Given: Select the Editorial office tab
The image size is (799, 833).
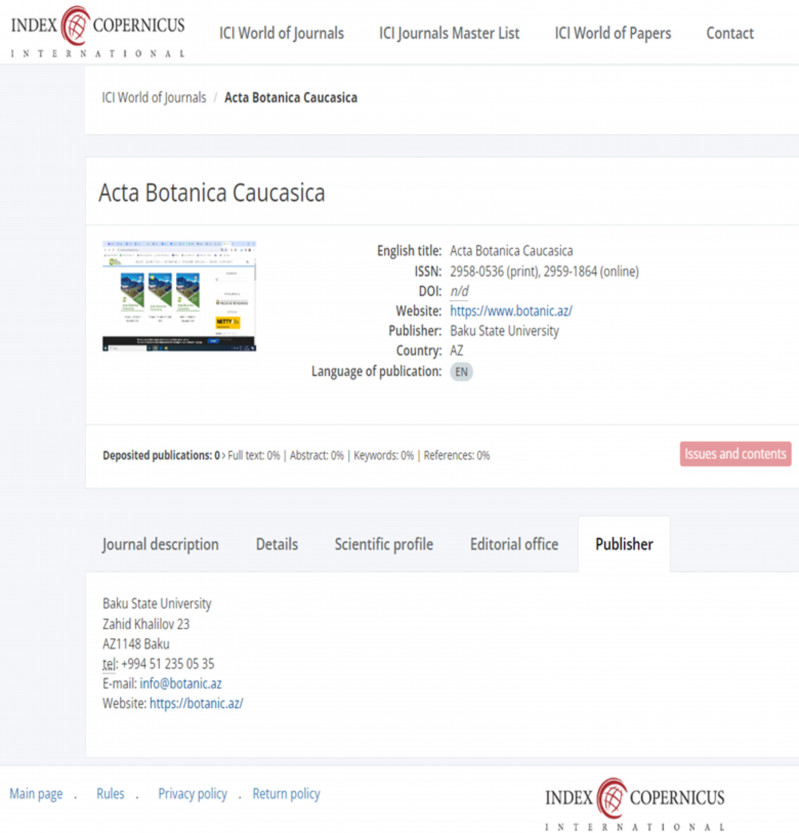Looking at the screenshot, I should click(x=514, y=544).
